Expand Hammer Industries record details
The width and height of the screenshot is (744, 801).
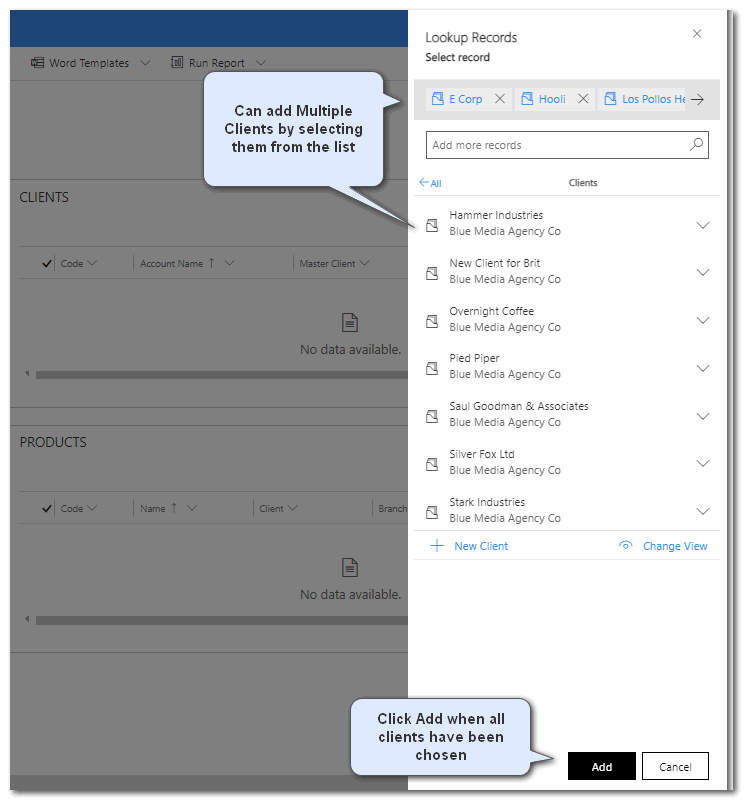702,224
